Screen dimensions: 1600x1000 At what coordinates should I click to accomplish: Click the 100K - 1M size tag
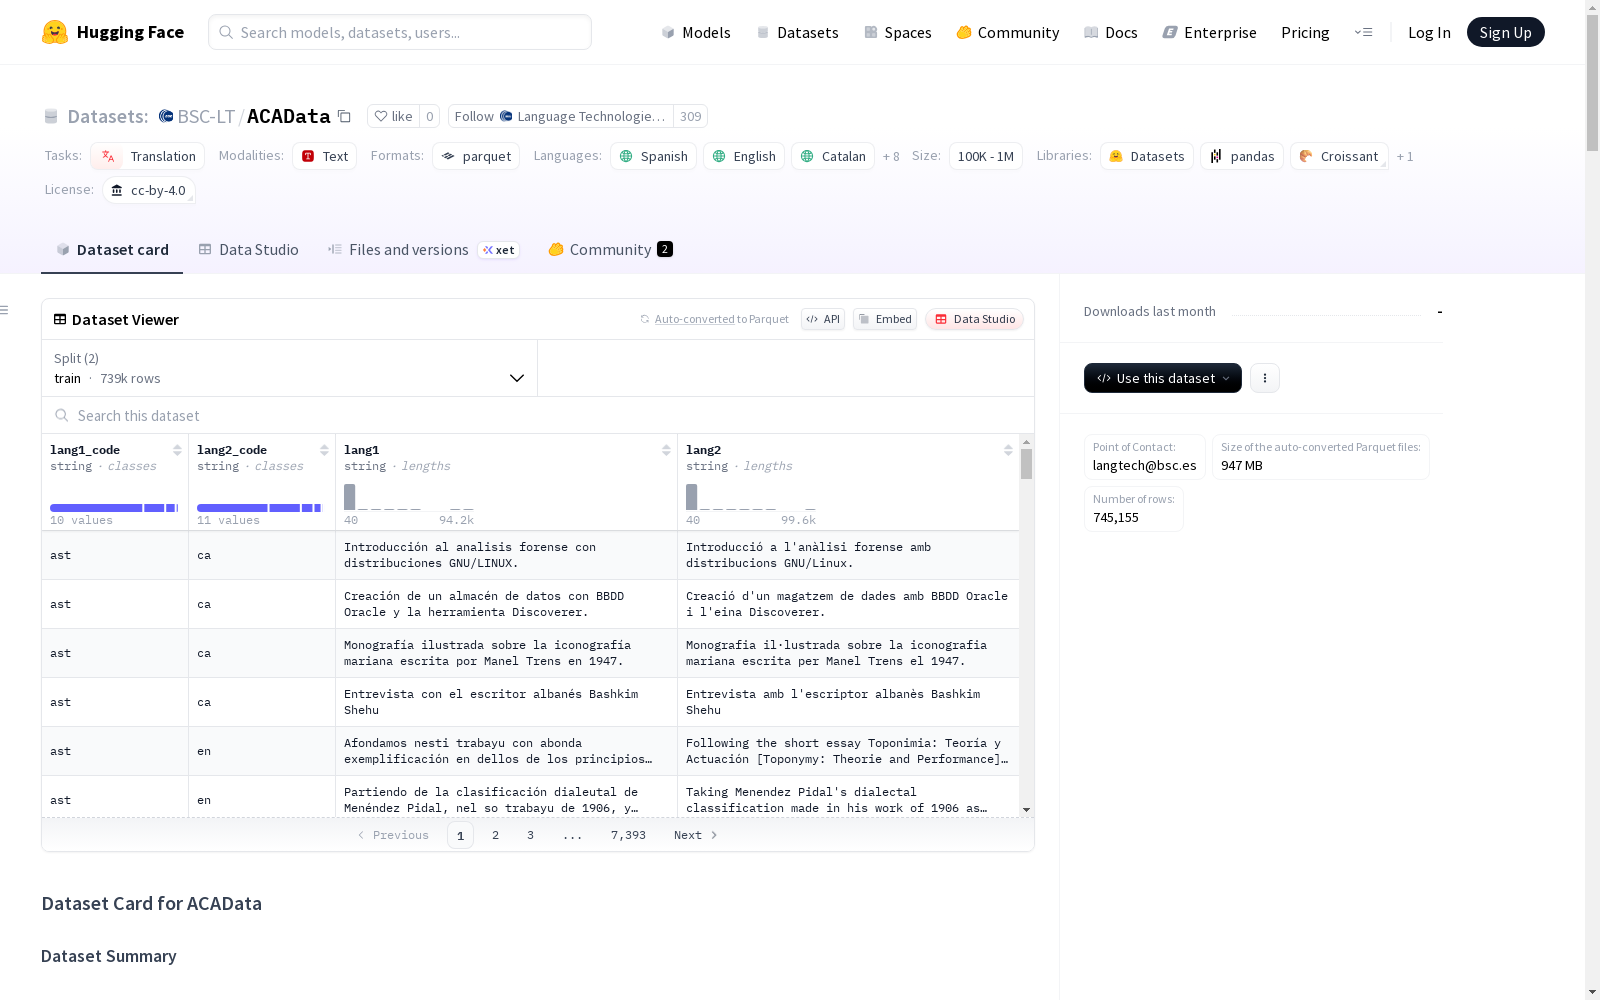[x=986, y=156]
